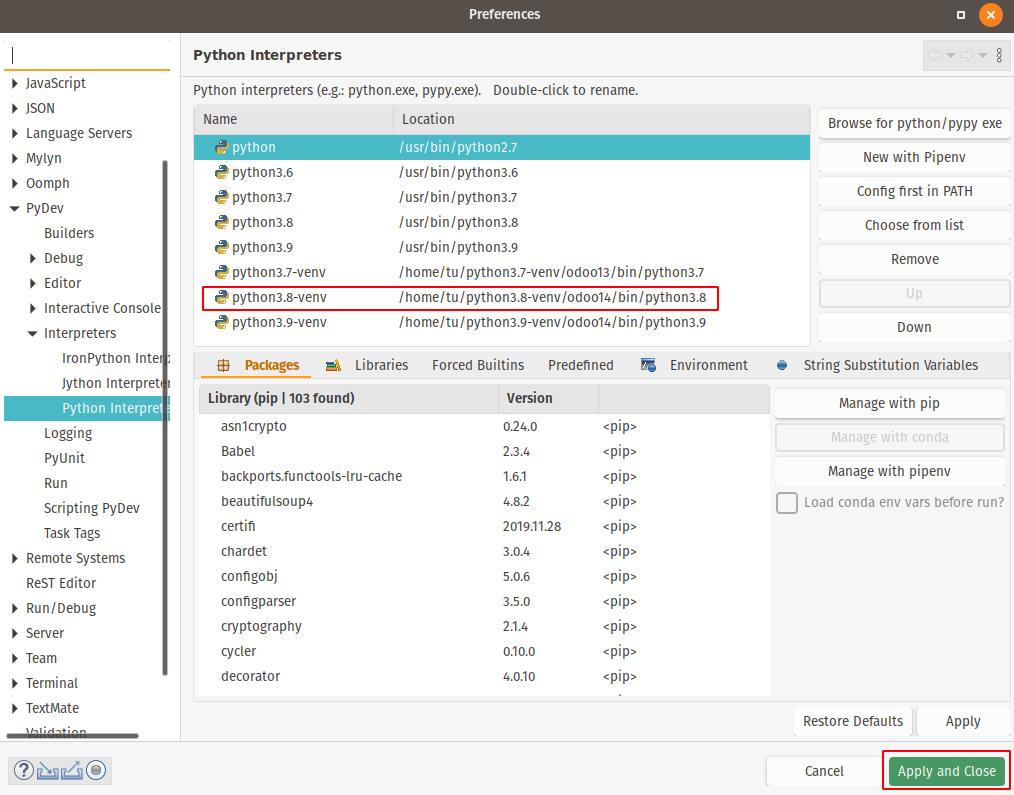Open the Help question mark icon
The height and width of the screenshot is (795, 1014).
(24, 770)
